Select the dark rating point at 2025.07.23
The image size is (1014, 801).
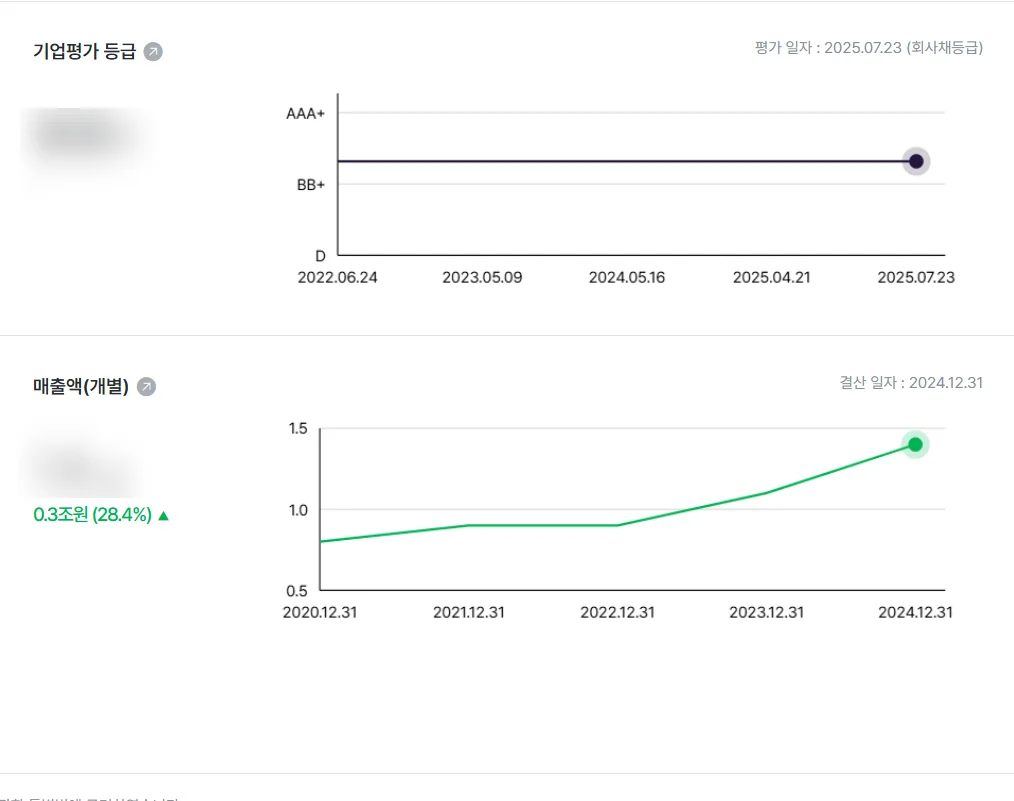click(916, 161)
